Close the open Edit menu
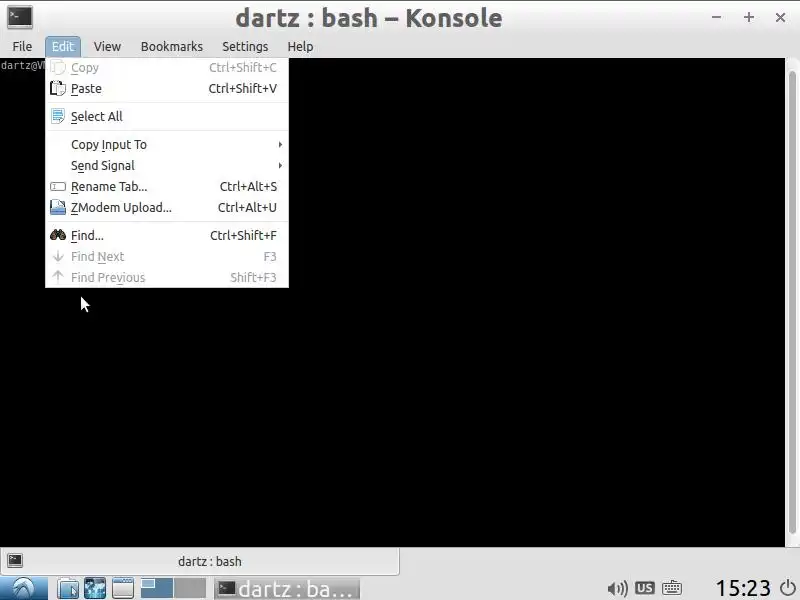 point(63,46)
